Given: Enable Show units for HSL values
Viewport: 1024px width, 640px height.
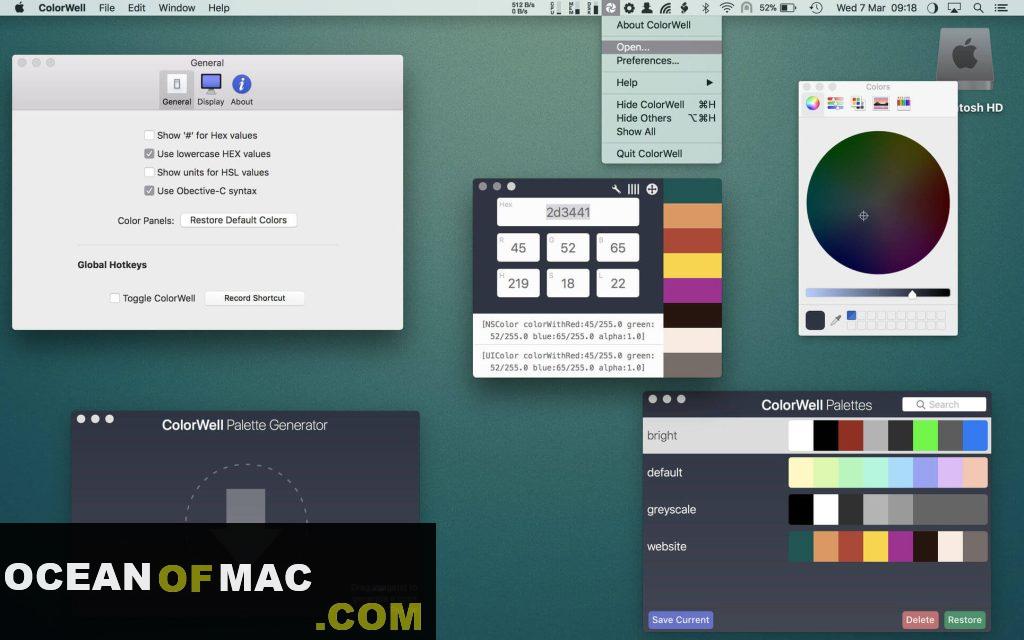Looking at the screenshot, I should [149, 172].
